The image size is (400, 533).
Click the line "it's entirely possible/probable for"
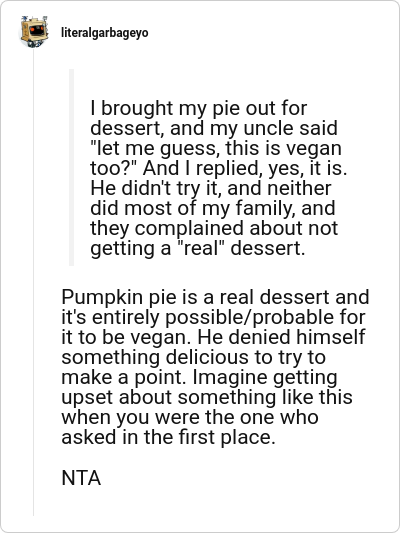pyautogui.click(x=213, y=317)
